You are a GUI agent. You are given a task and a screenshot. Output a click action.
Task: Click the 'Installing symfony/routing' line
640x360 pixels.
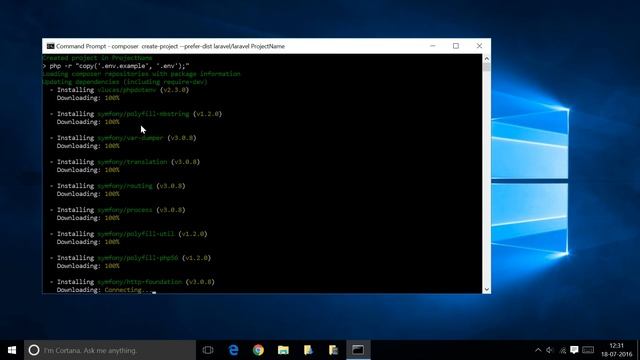(x=118, y=186)
